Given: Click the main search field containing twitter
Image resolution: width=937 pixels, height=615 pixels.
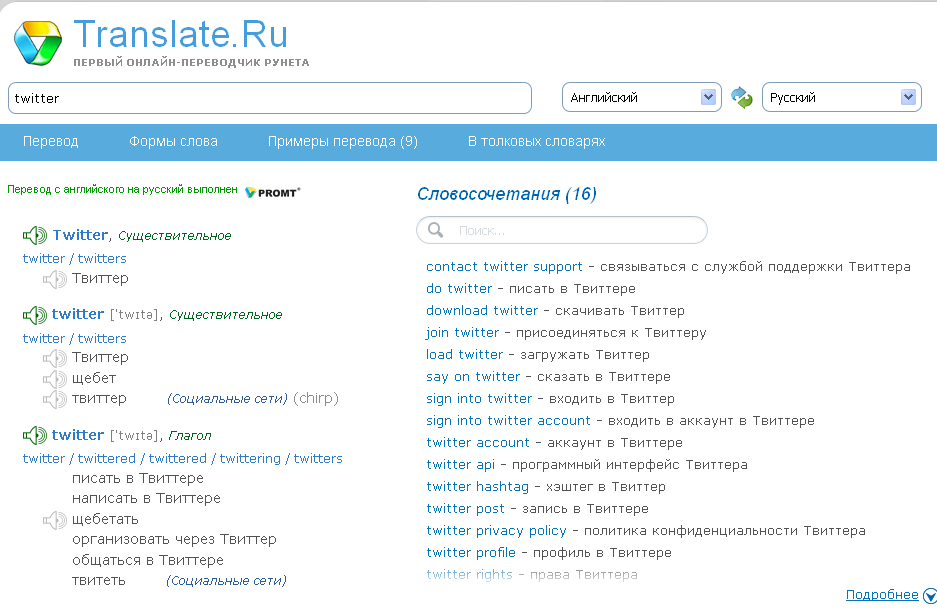Looking at the screenshot, I should click(x=270, y=98).
